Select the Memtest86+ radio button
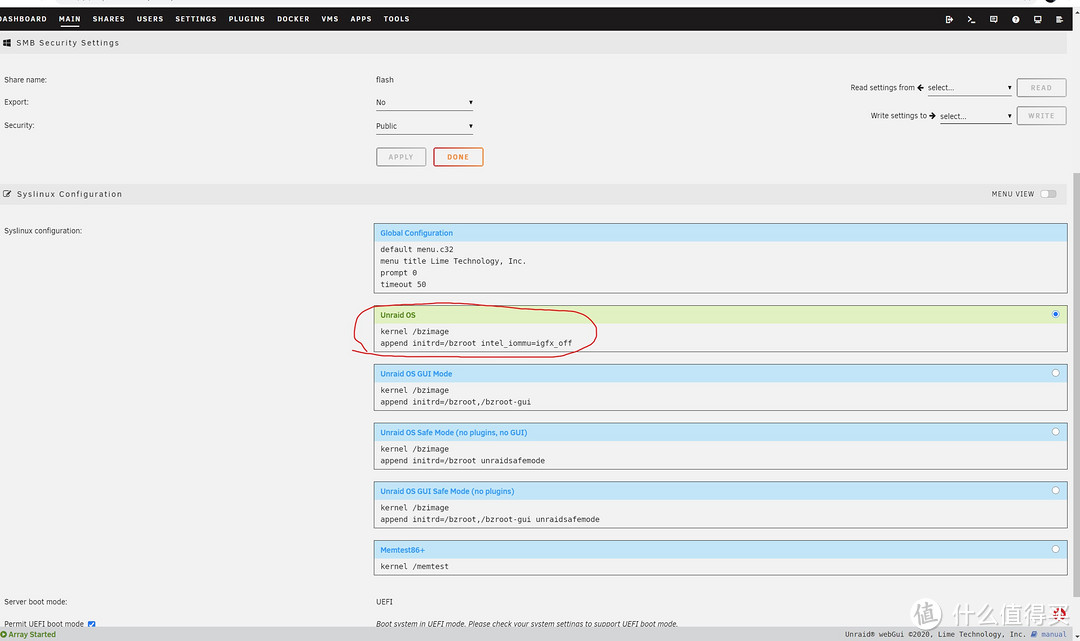1080x641 pixels. (1055, 549)
